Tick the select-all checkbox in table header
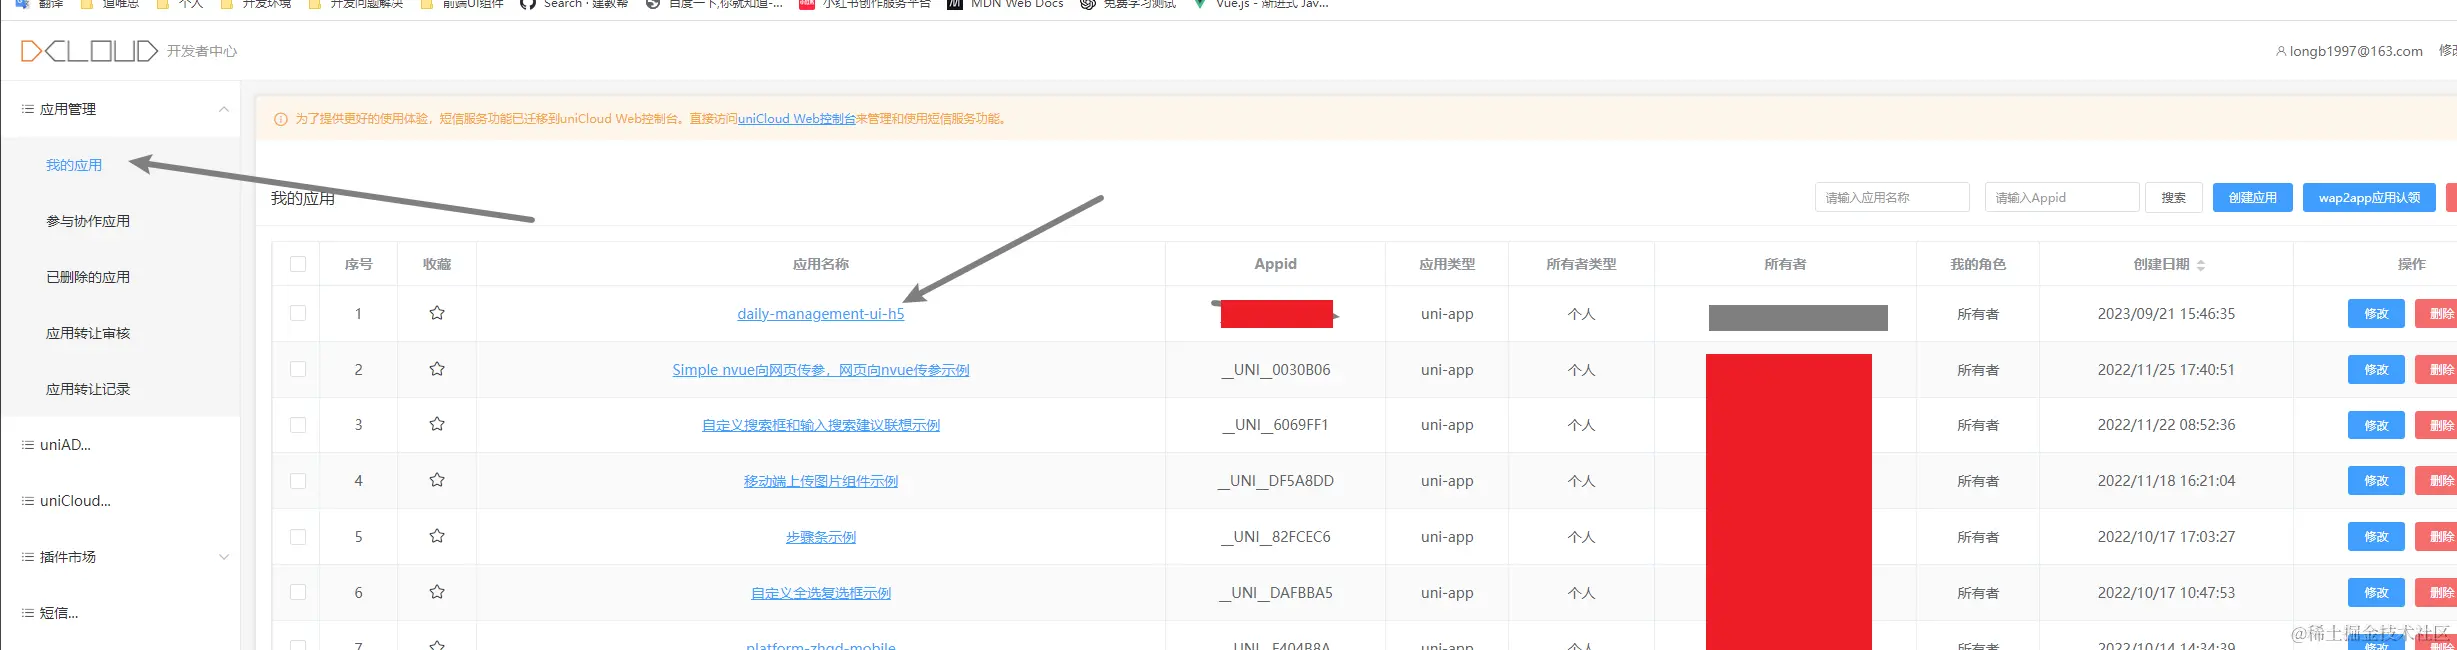The image size is (2457, 650). pyautogui.click(x=298, y=264)
